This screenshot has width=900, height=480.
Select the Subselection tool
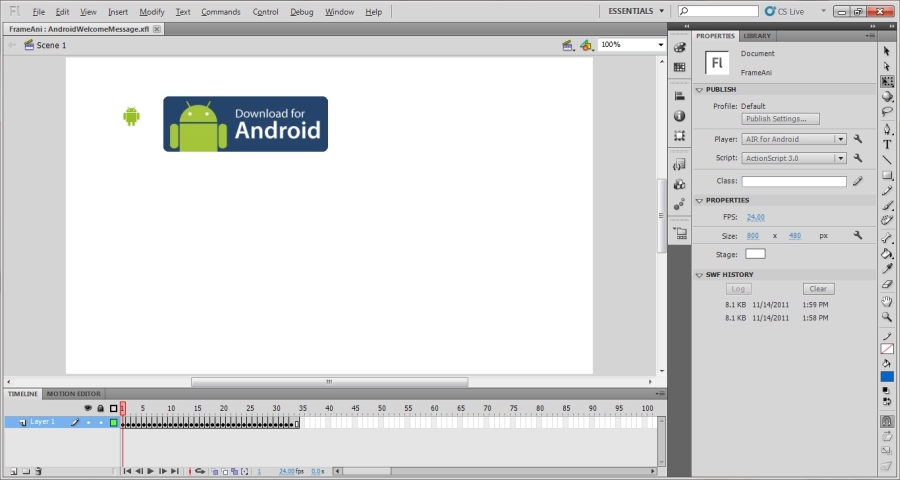(887, 67)
